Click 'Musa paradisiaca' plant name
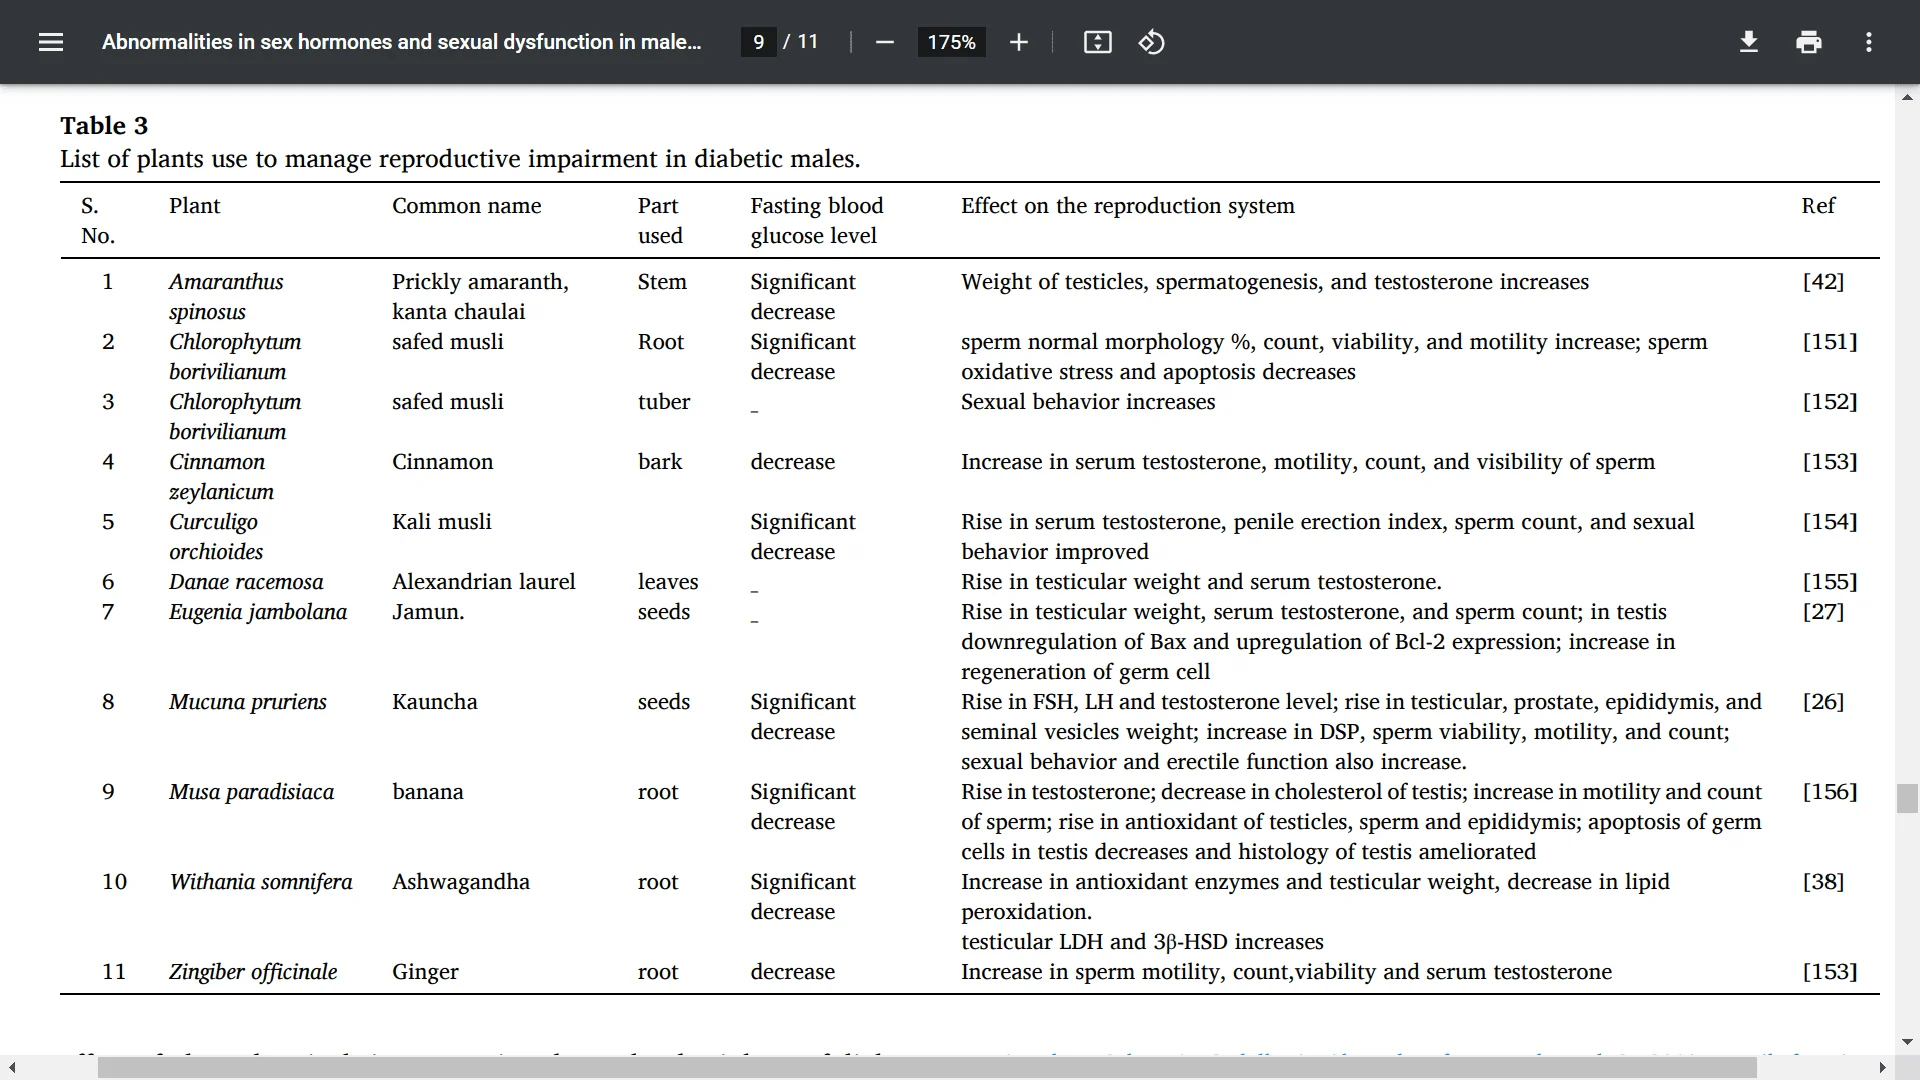Viewport: 1920px width, 1080px height. pyautogui.click(x=252, y=792)
